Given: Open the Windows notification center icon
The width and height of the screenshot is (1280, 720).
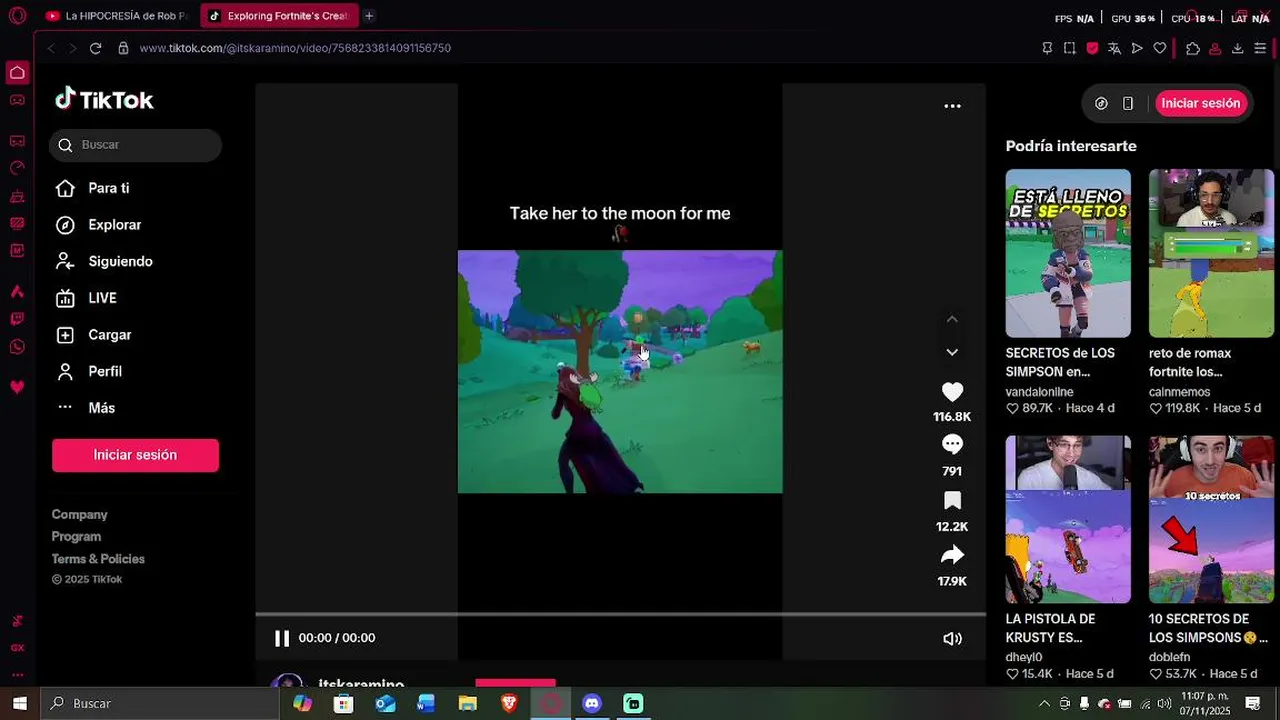Looking at the screenshot, I should (x=1252, y=703).
